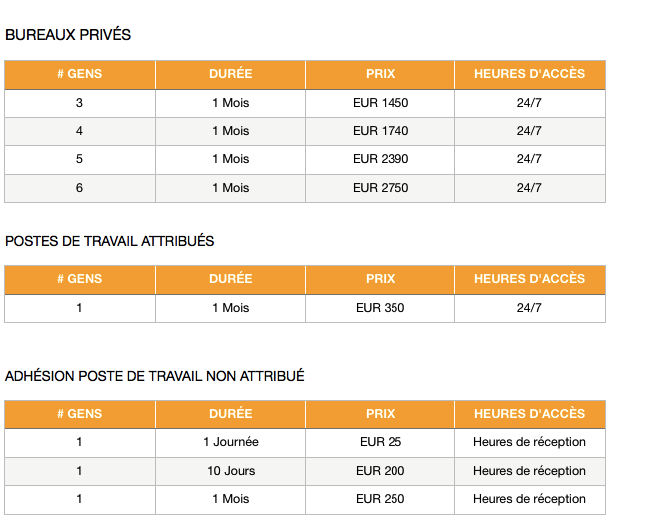Viewport: 665px width, 518px height.
Task: Click PRIX header in Postes de Travail Attribués table
Action: (380, 279)
